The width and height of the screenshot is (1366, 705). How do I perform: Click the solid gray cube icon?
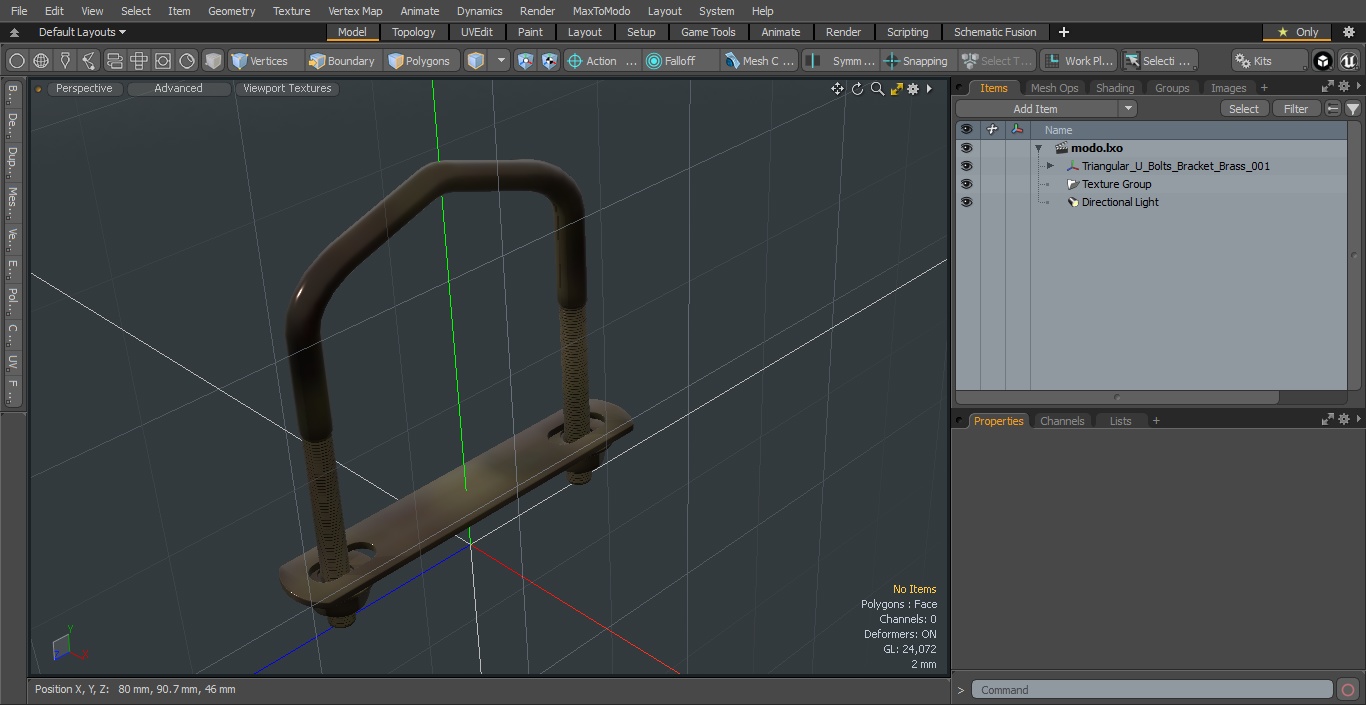[x=212, y=61]
